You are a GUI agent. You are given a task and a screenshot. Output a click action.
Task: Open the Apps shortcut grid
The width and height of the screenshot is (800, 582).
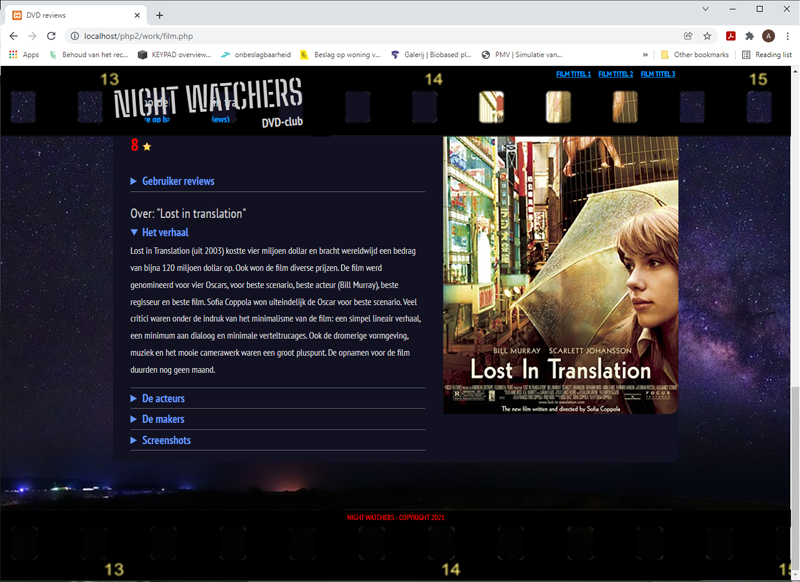(24, 55)
